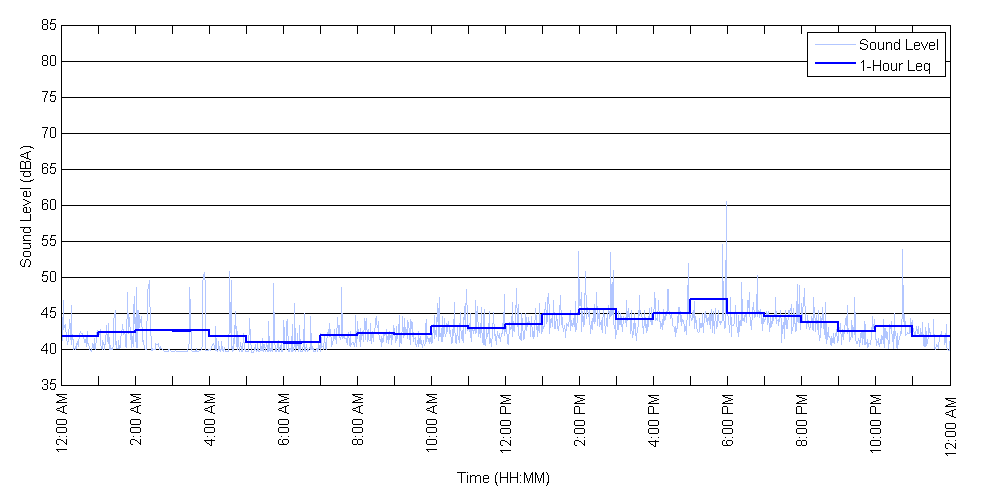This screenshot has height=500, width=1000.
Task: Click the '1-Hour Leq' legend entry
Action: coord(894,66)
